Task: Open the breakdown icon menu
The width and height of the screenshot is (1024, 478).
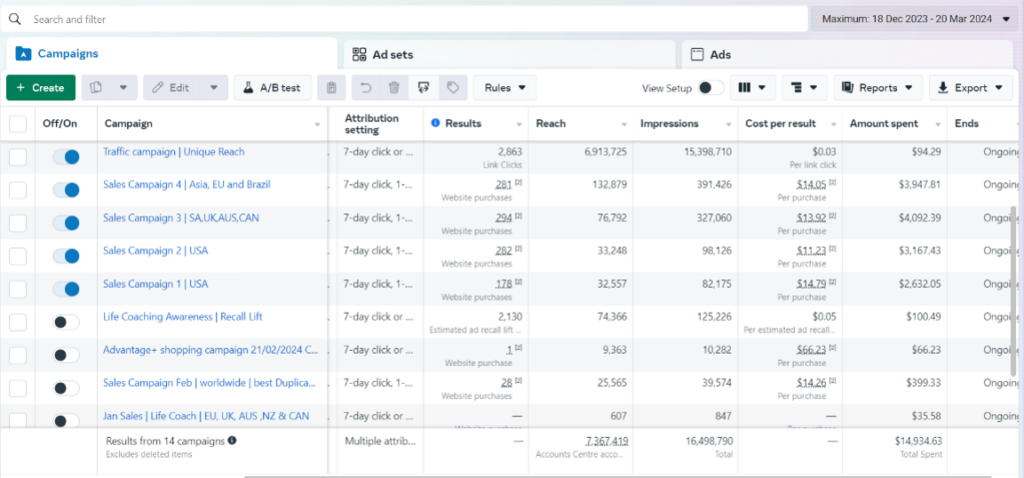Action: tap(805, 88)
